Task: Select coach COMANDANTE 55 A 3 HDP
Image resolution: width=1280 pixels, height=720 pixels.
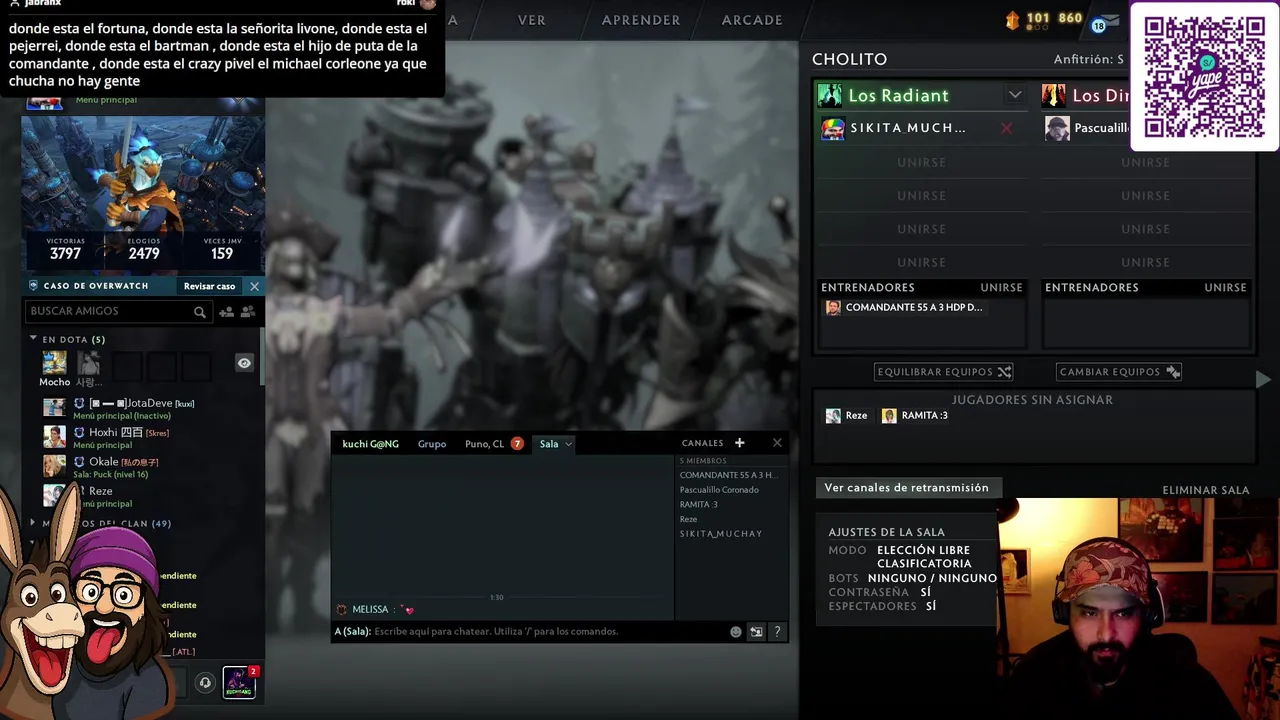Action: coord(904,307)
